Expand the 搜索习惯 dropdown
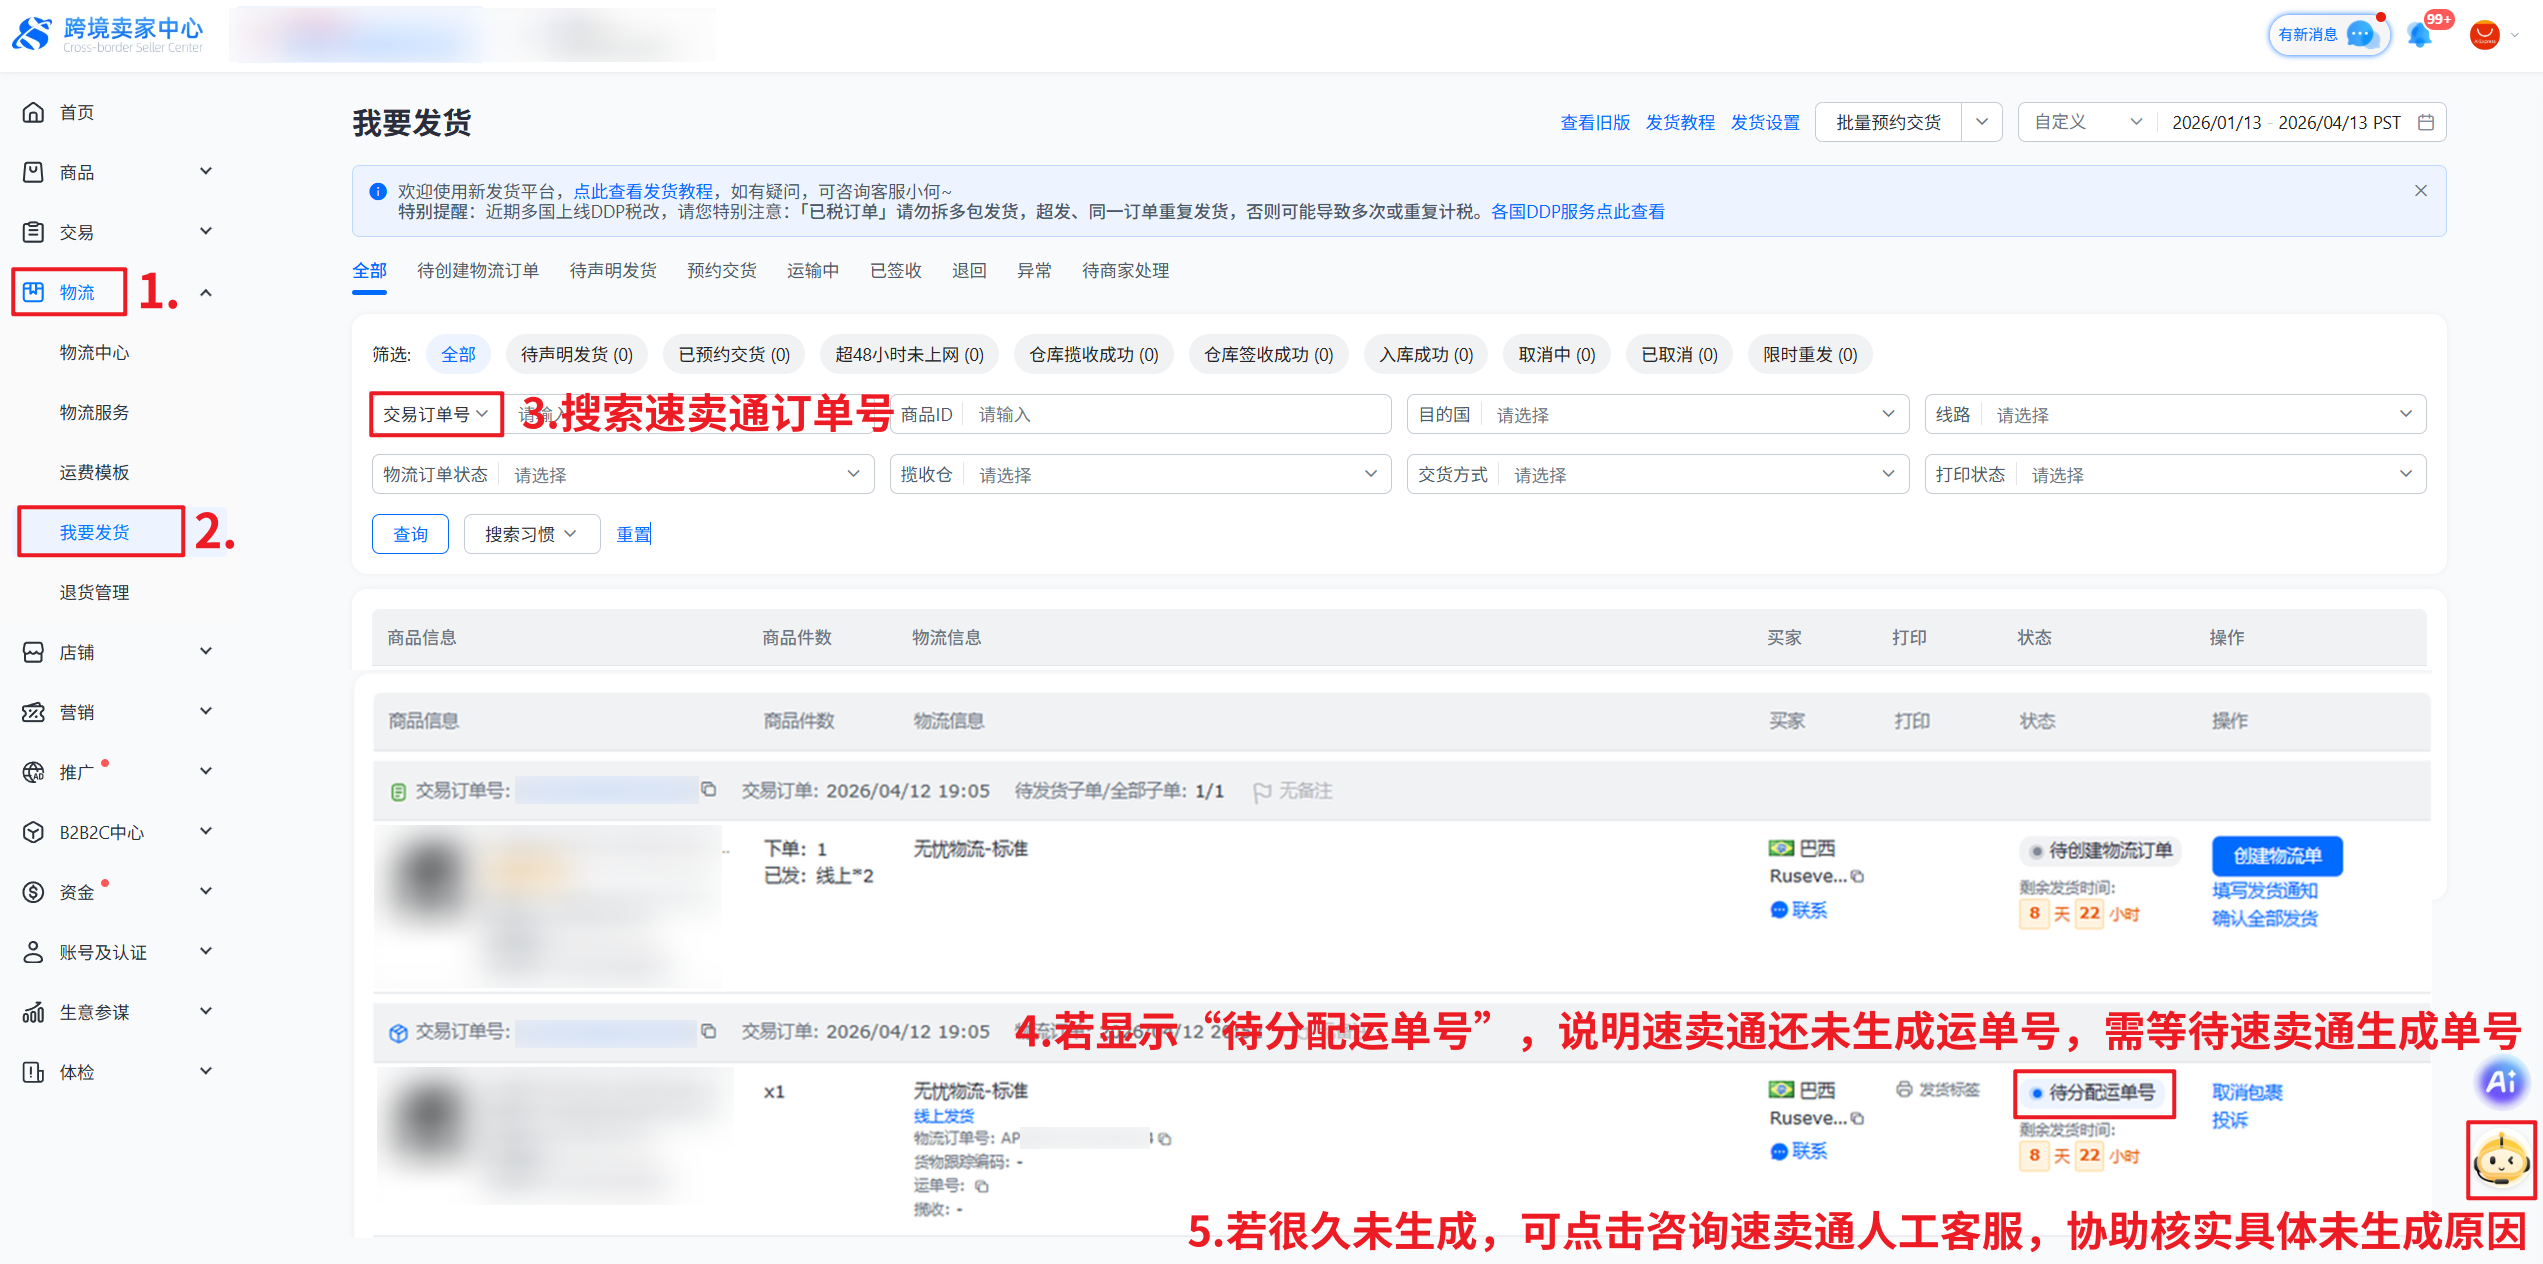This screenshot has width=2543, height=1264. (x=531, y=534)
